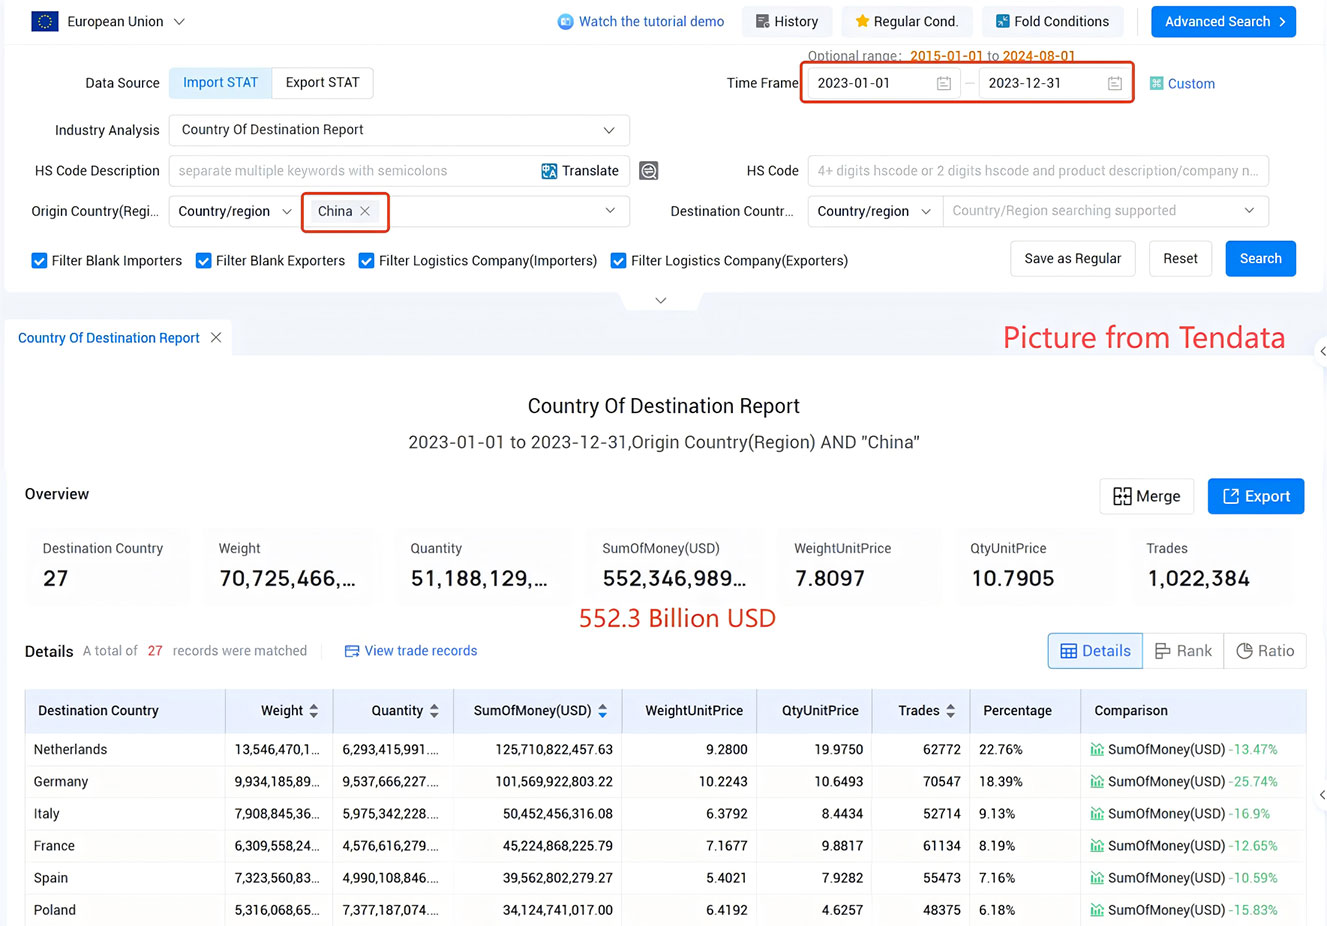Export the report data

pyautogui.click(x=1256, y=496)
